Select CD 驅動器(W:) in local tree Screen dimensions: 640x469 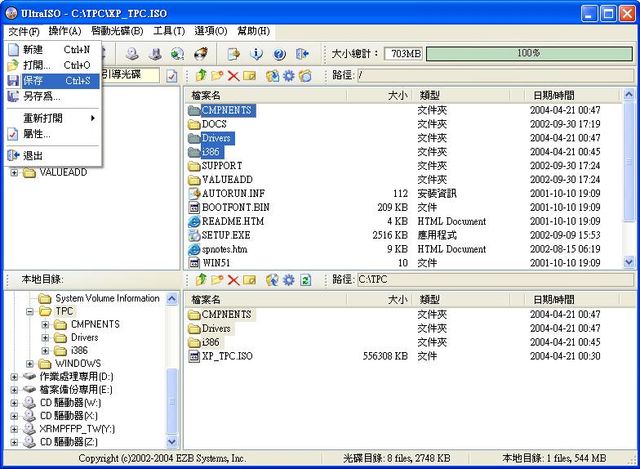(x=71, y=403)
